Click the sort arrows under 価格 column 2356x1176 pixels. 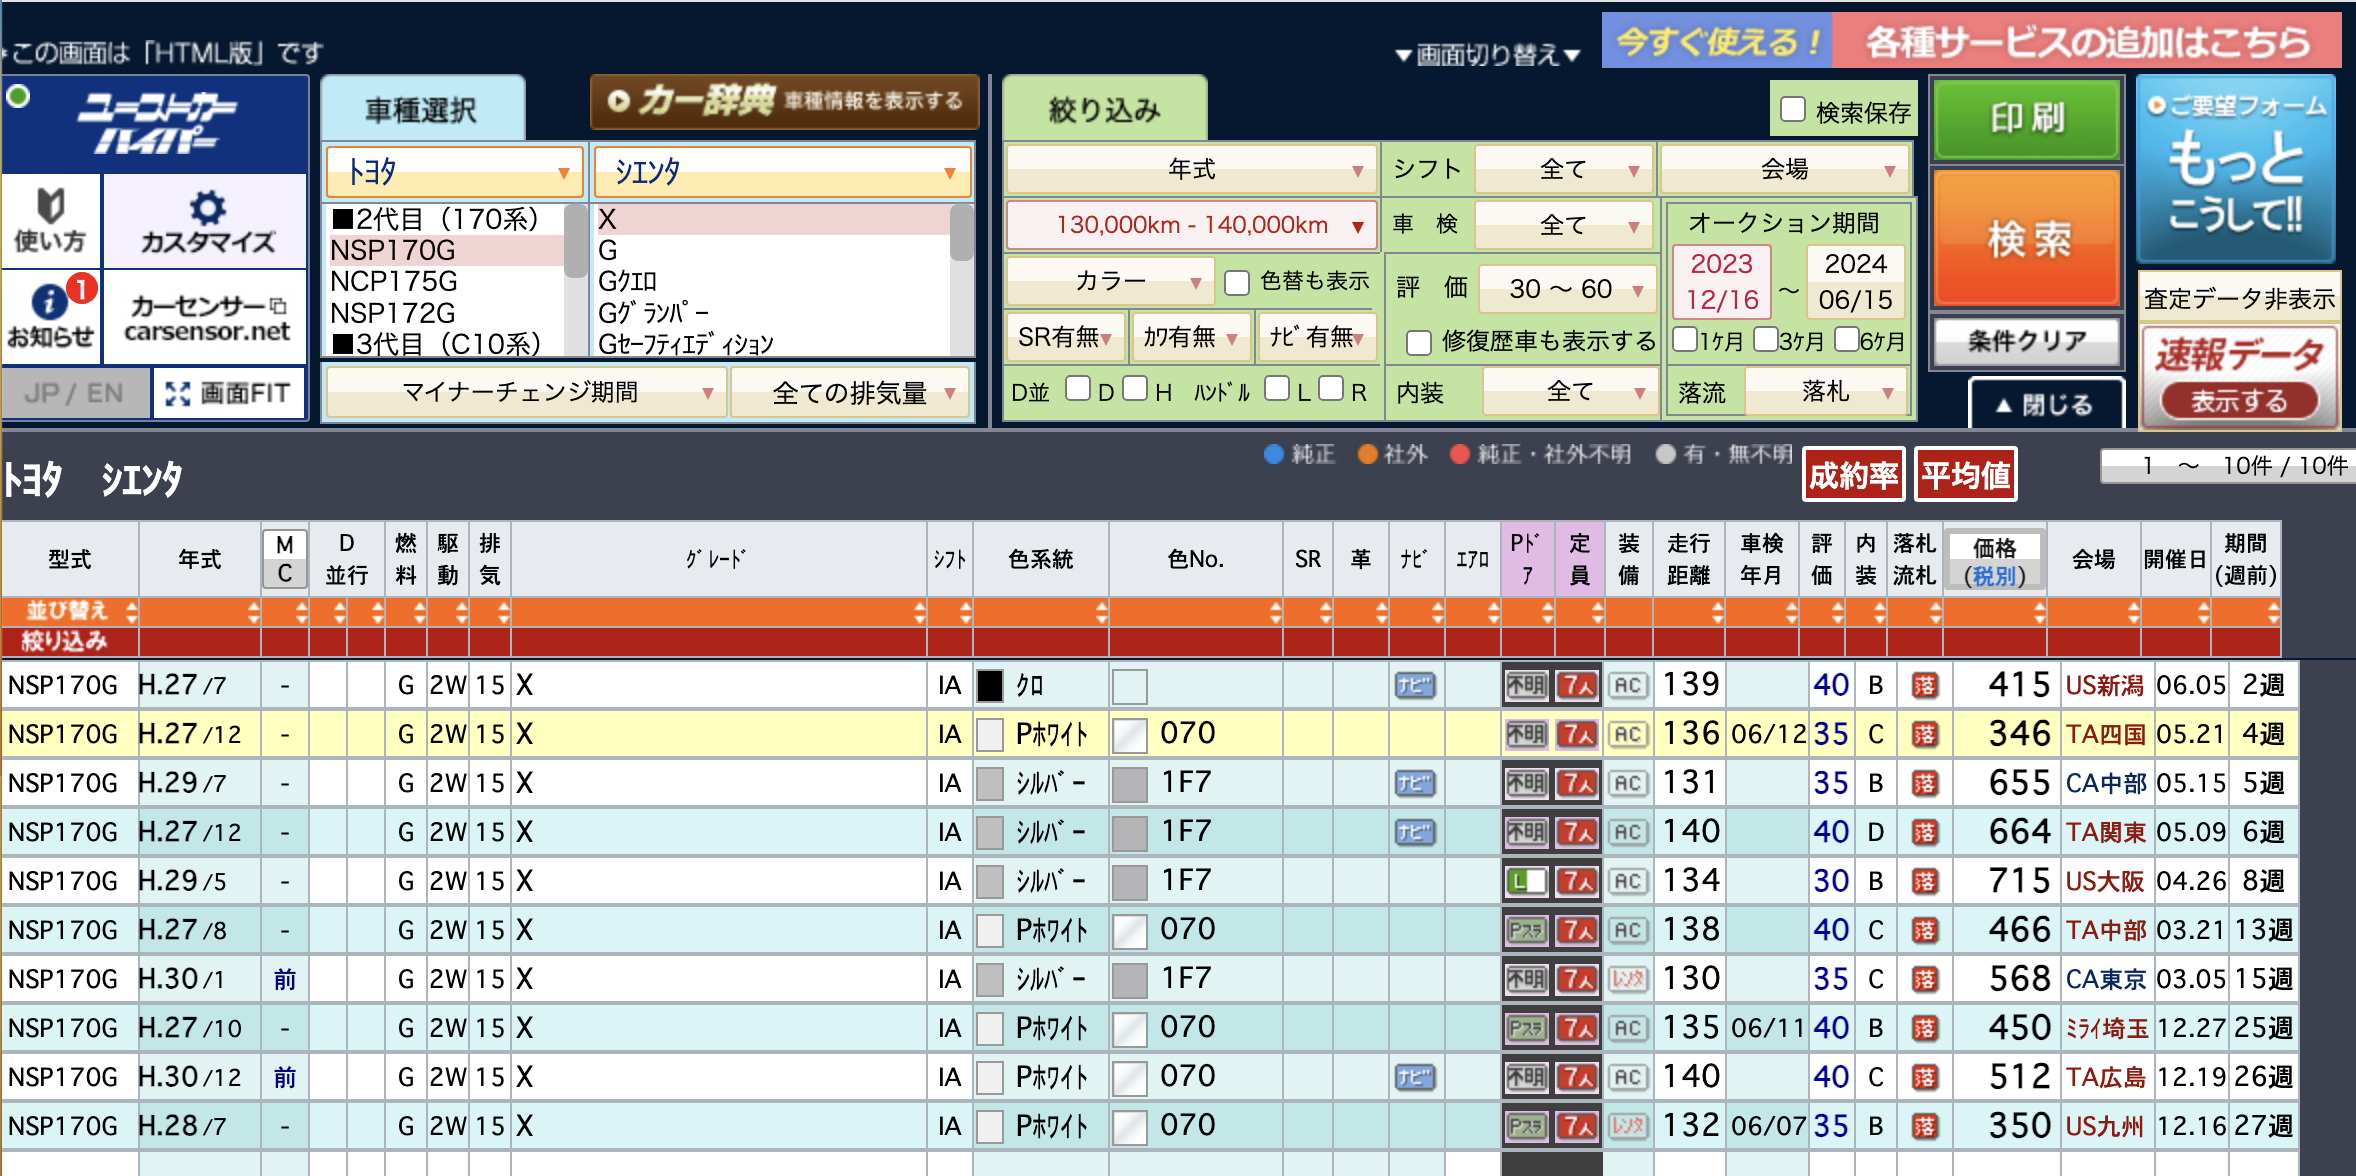[x=2038, y=612]
